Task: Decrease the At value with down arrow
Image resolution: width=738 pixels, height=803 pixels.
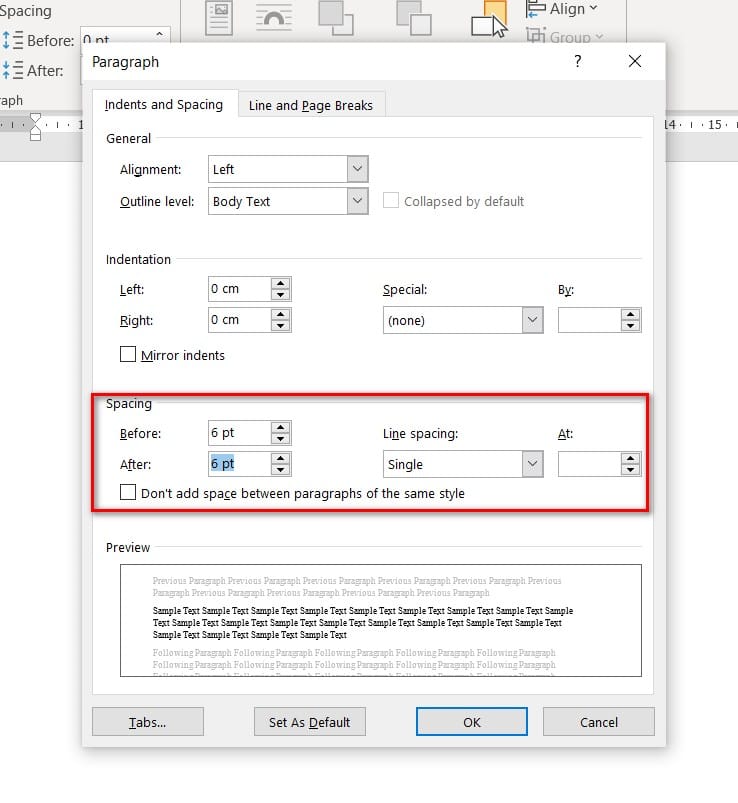Action: coord(630,470)
